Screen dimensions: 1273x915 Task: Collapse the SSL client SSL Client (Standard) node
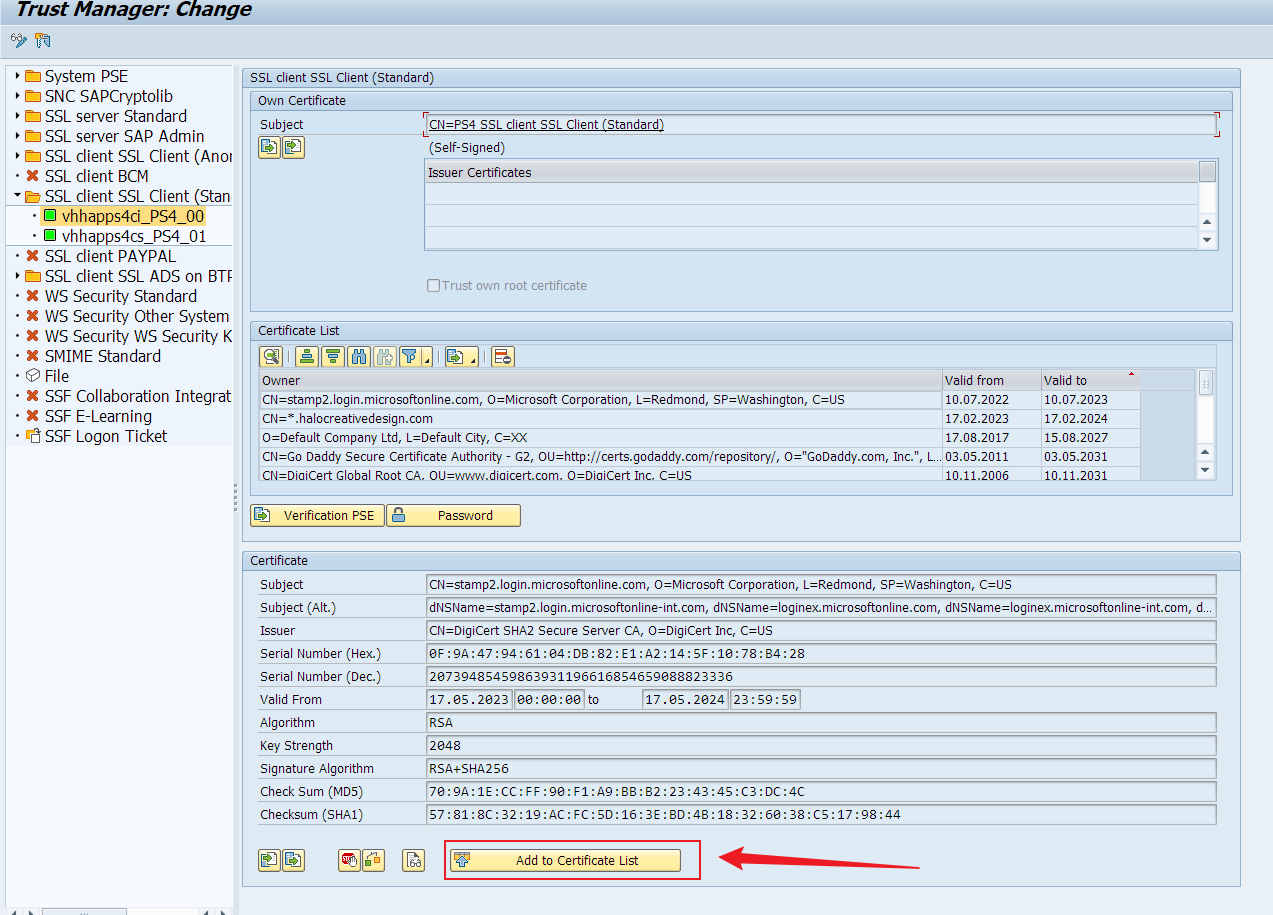[x=17, y=196]
